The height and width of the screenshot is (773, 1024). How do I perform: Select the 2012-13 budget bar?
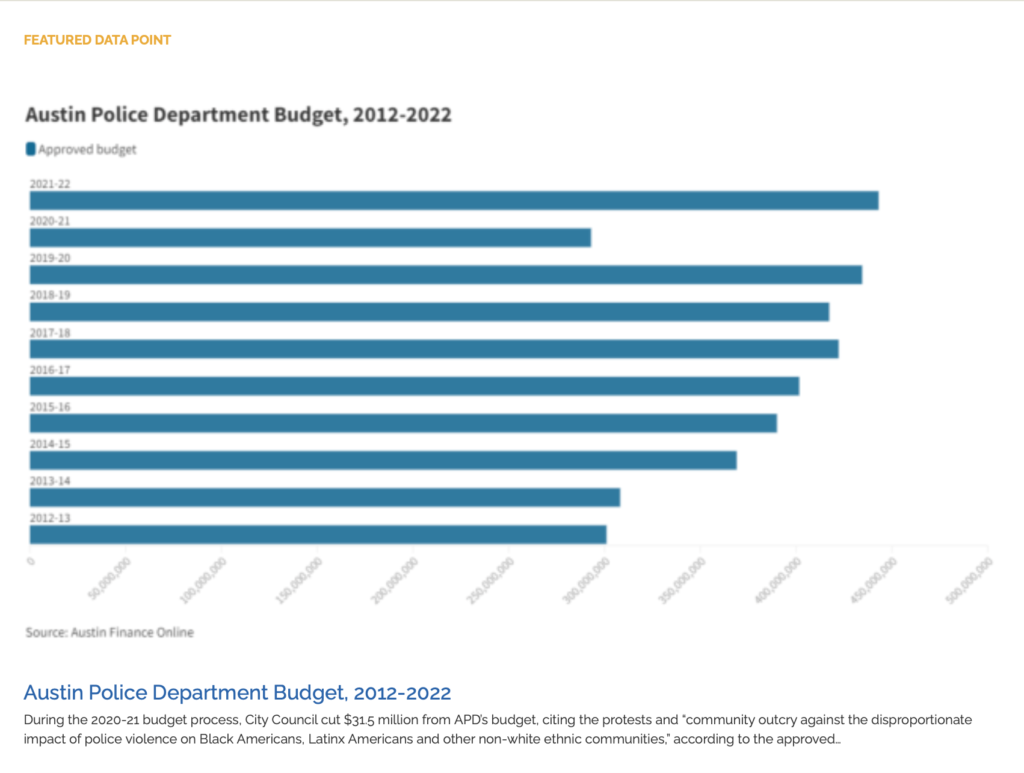pyautogui.click(x=317, y=535)
